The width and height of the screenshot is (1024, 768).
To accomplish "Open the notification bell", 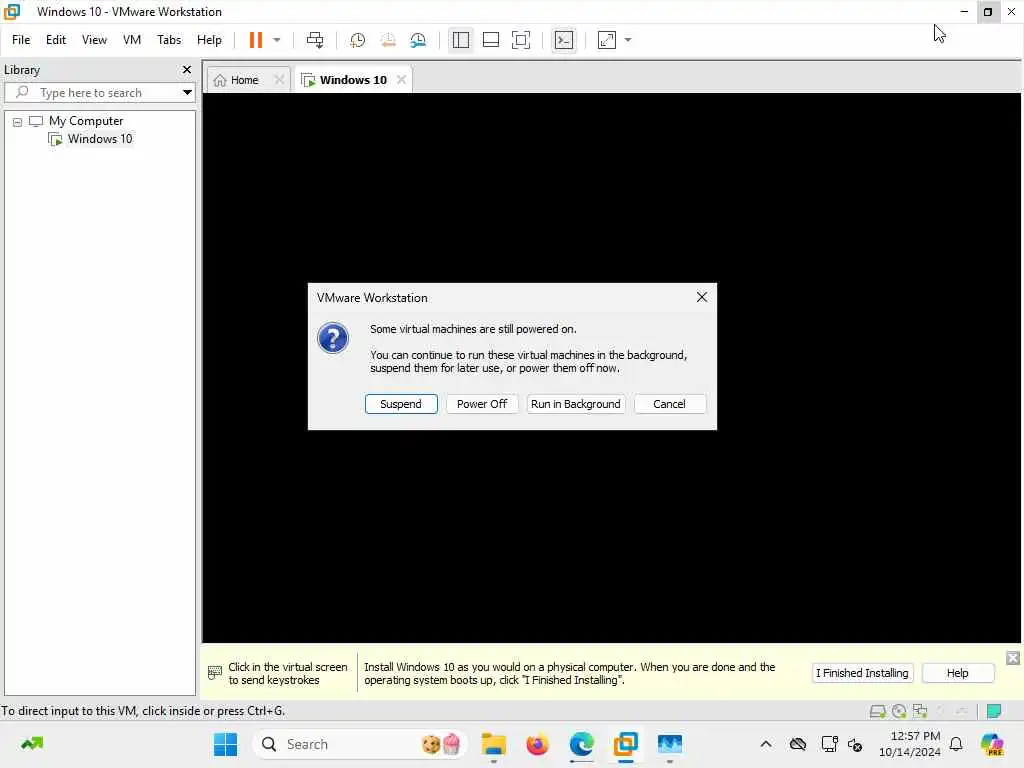I will click(x=956, y=744).
